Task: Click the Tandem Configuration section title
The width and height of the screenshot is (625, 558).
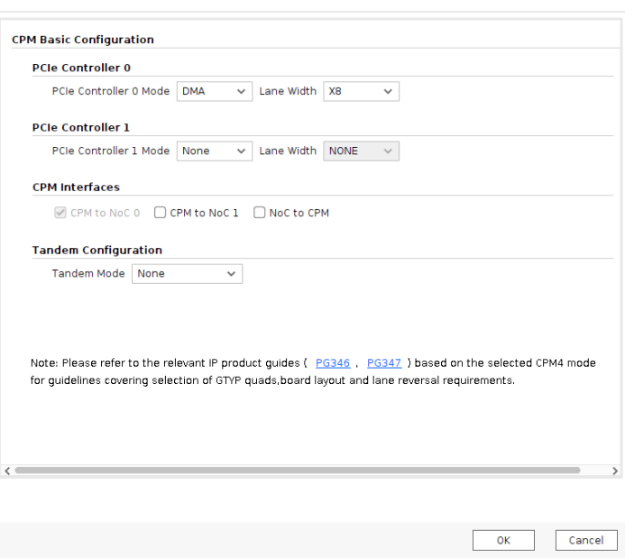Action: click(97, 250)
